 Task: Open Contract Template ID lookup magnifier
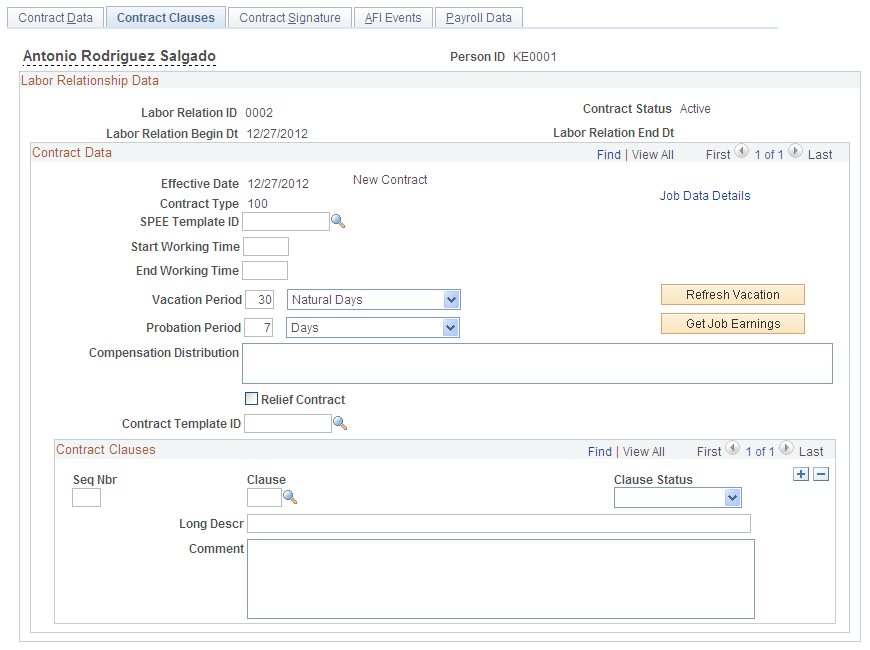point(340,424)
